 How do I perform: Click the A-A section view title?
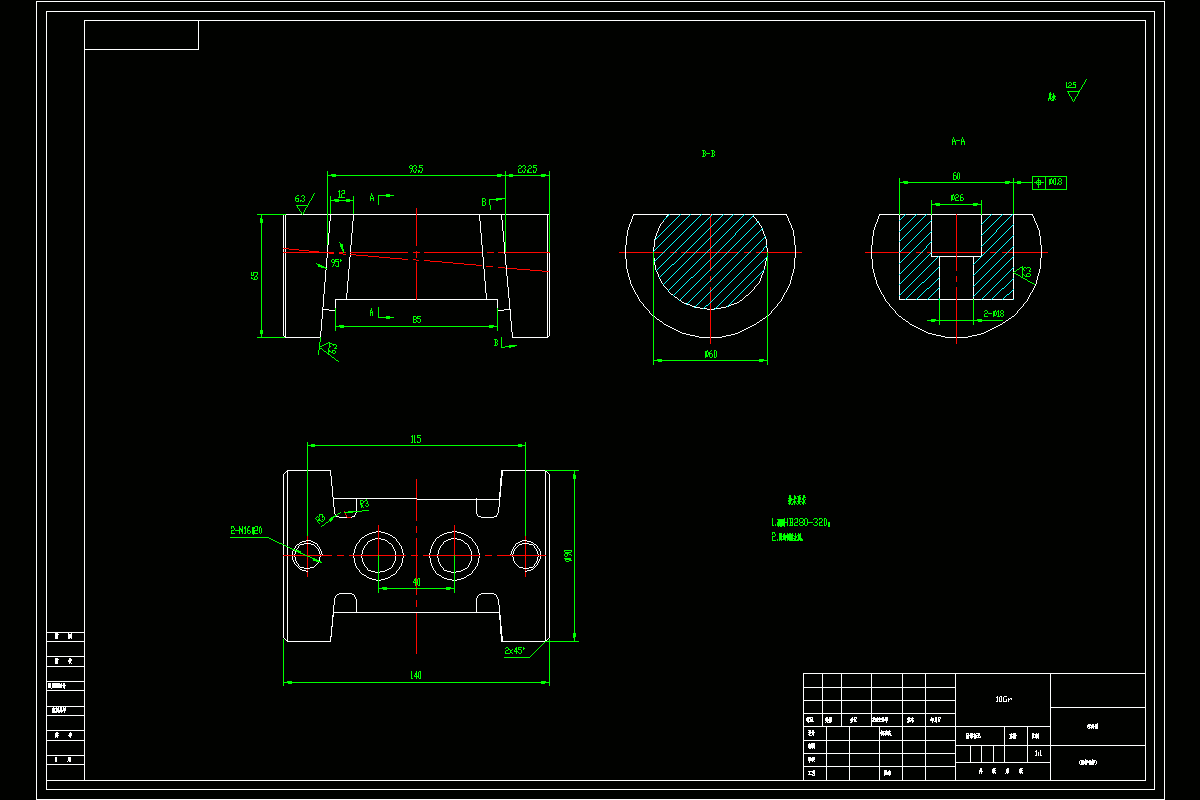point(957,142)
